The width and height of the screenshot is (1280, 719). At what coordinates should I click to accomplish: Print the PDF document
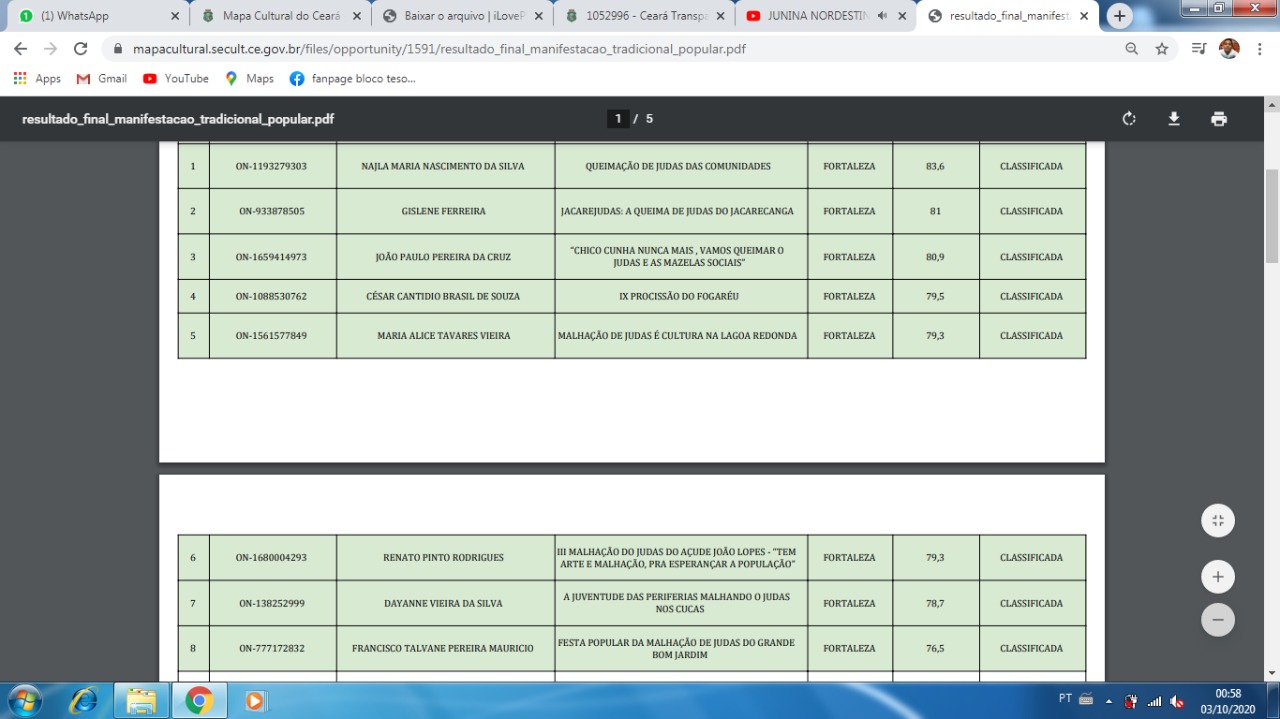click(x=1218, y=119)
